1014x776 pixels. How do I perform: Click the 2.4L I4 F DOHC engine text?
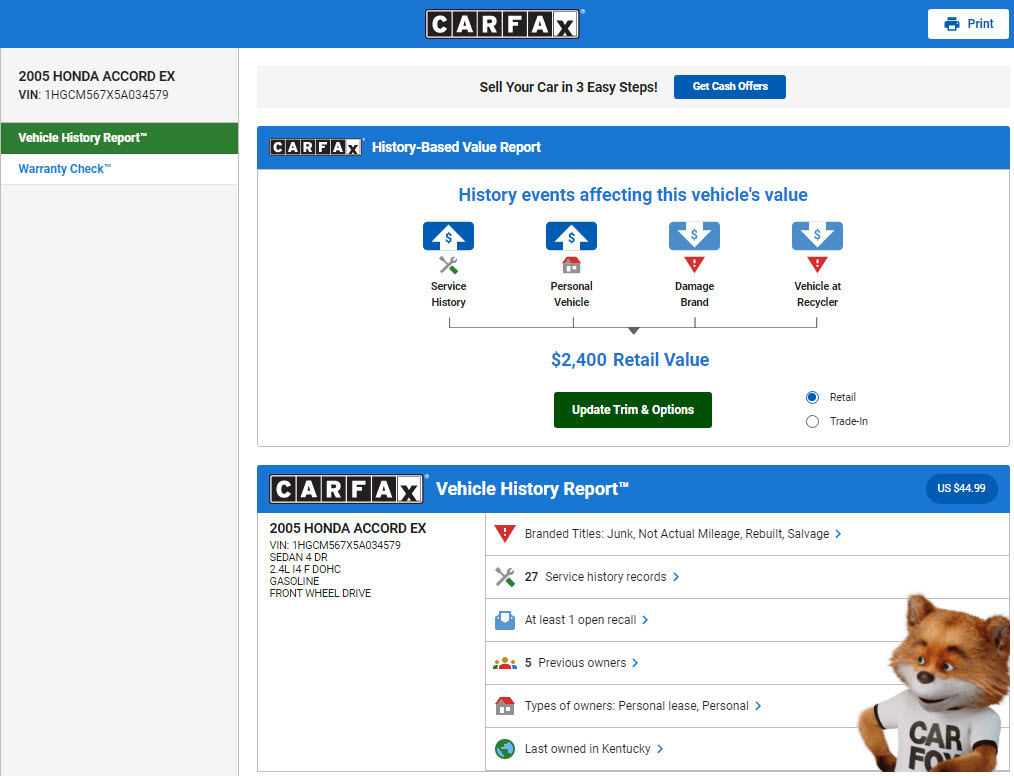[305, 569]
